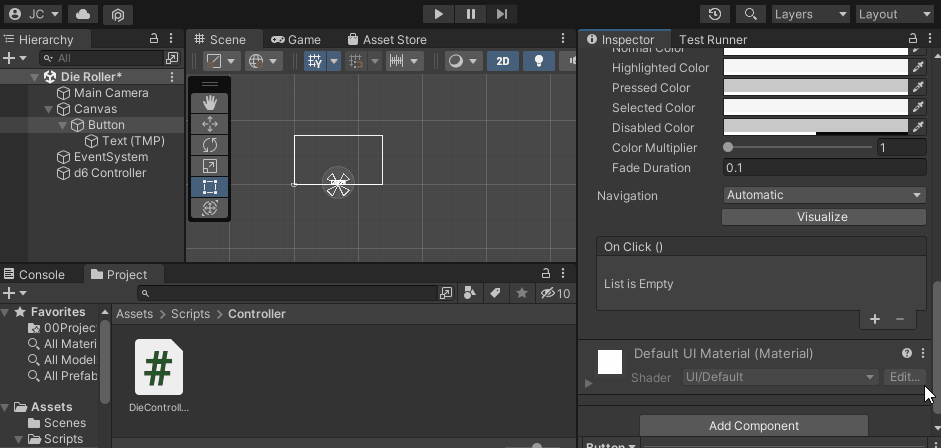941x448 pixels.
Task: Click the Visualize navigation button
Action: 822,217
